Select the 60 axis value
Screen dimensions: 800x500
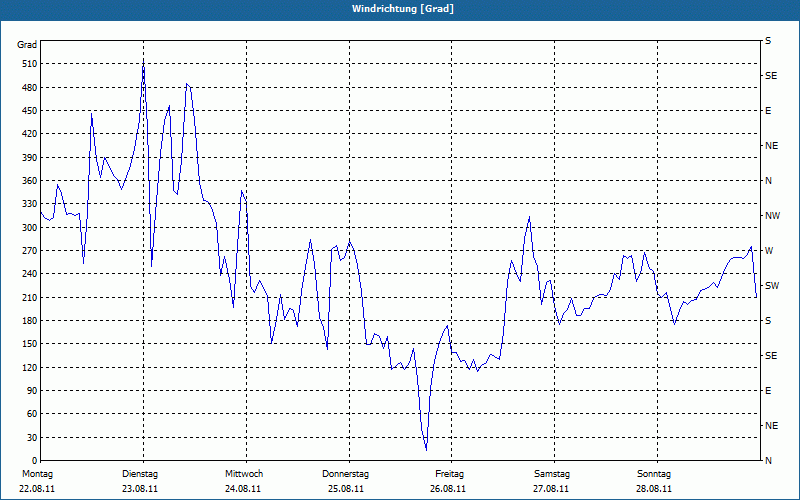(x=32, y=414)
